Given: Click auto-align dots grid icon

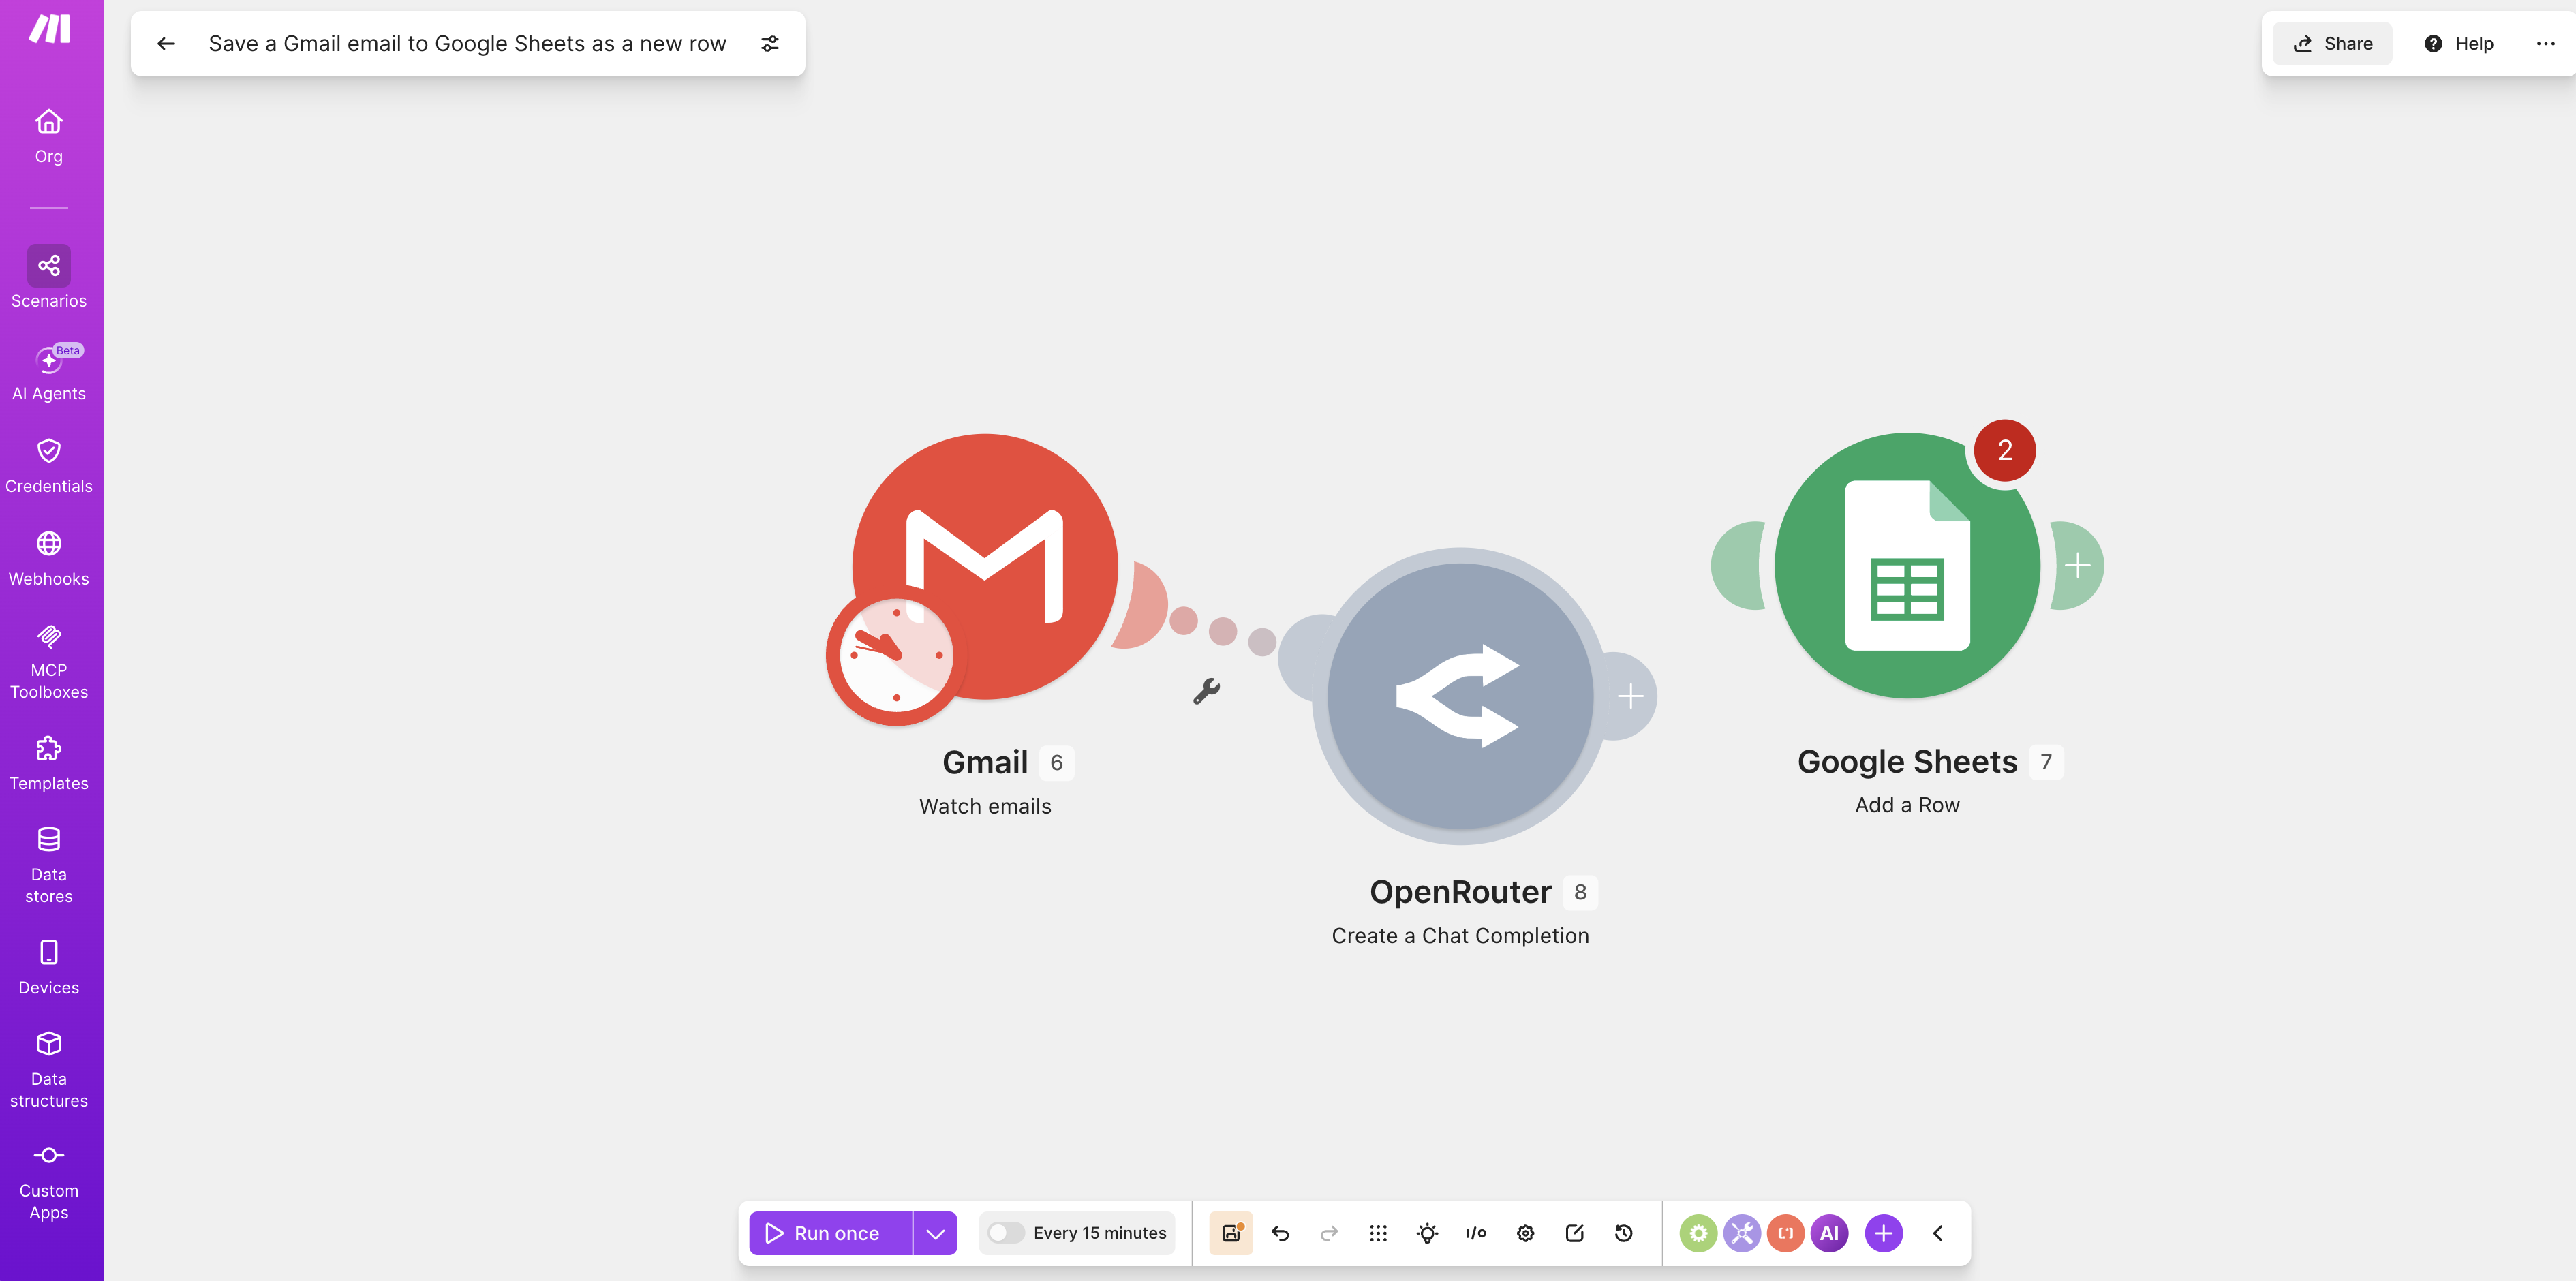Looking at the screenshot, I should coord(1378,1233).
